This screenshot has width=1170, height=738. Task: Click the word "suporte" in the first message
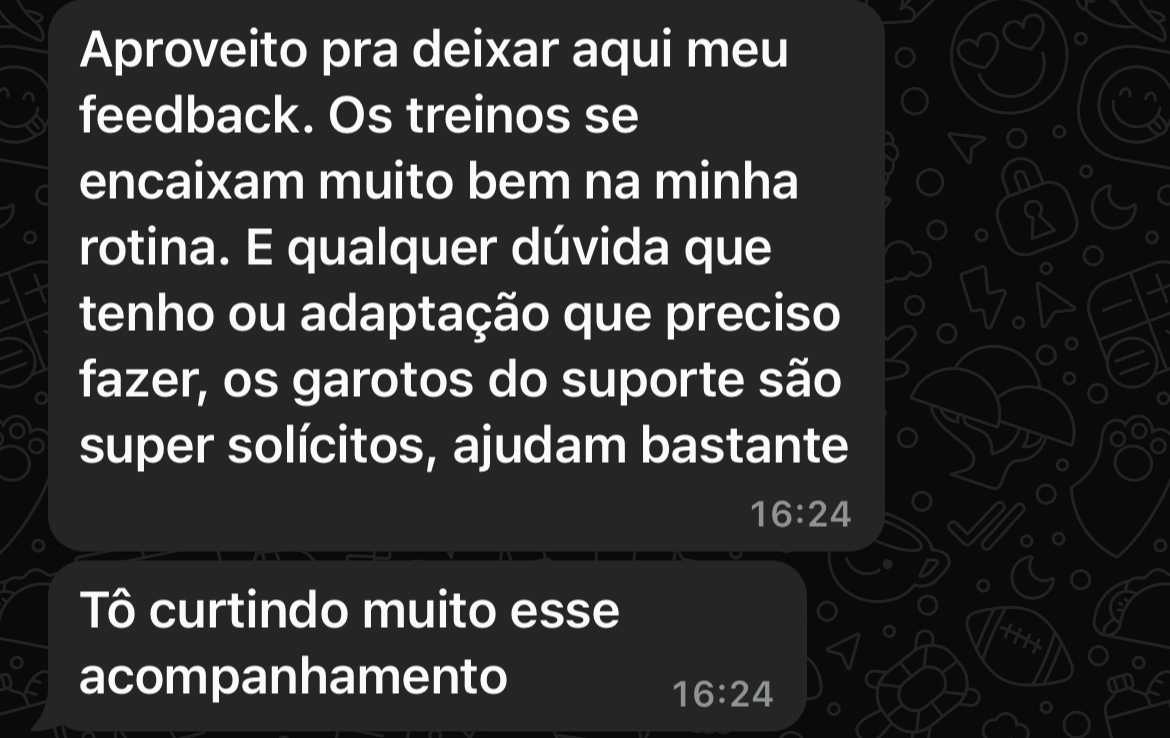pyautogui.click(x=653, y=381)
